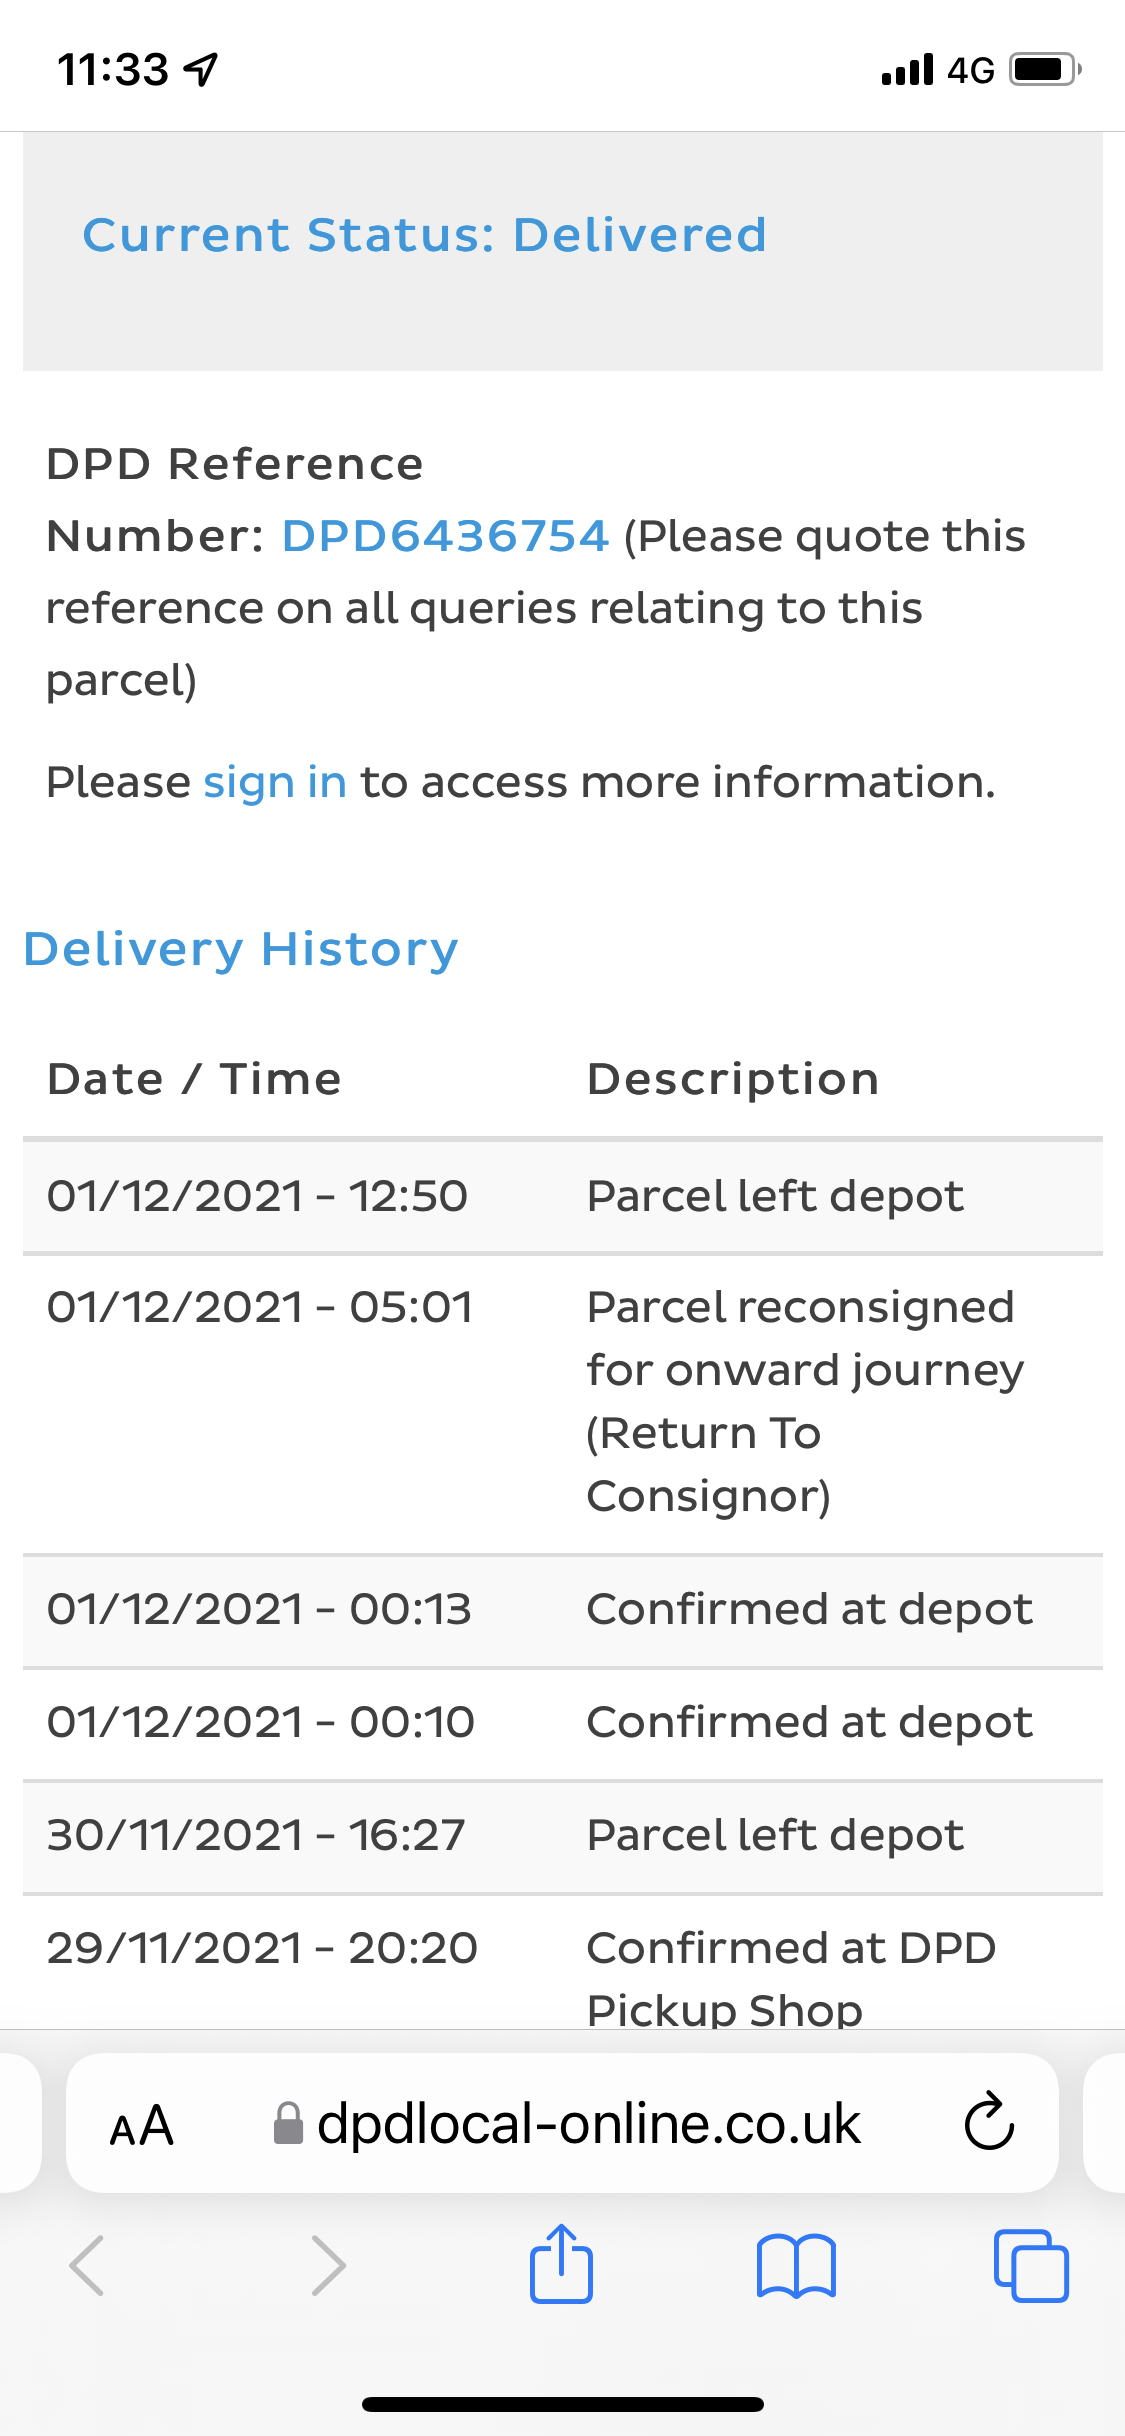Screen dimensions: 1125x2436
Task: Tap the padlock icon in address bar
Action: coord(288,2124)
